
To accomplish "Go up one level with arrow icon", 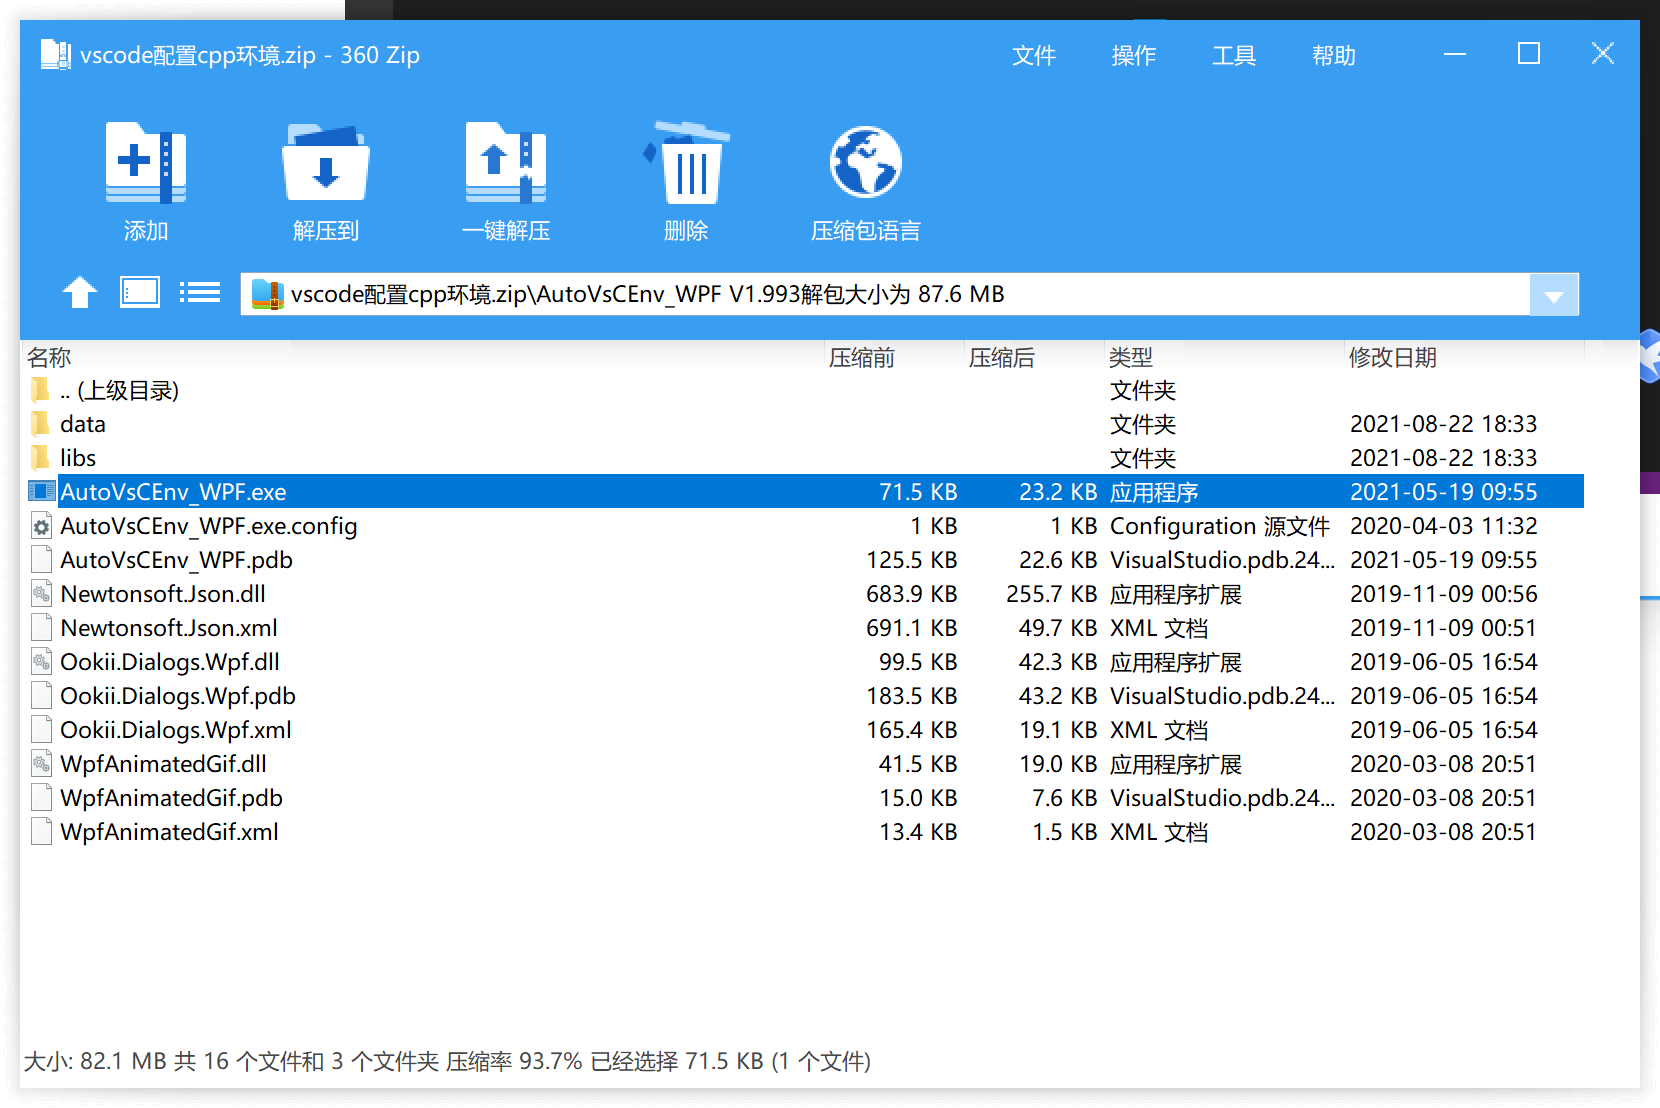I will (x=80, y=293).
